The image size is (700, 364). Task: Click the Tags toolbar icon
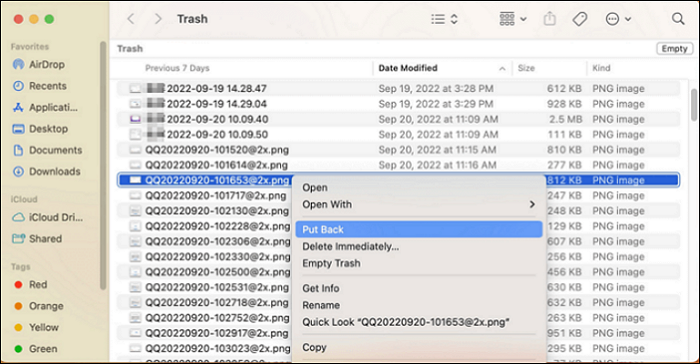coord(579,19)
